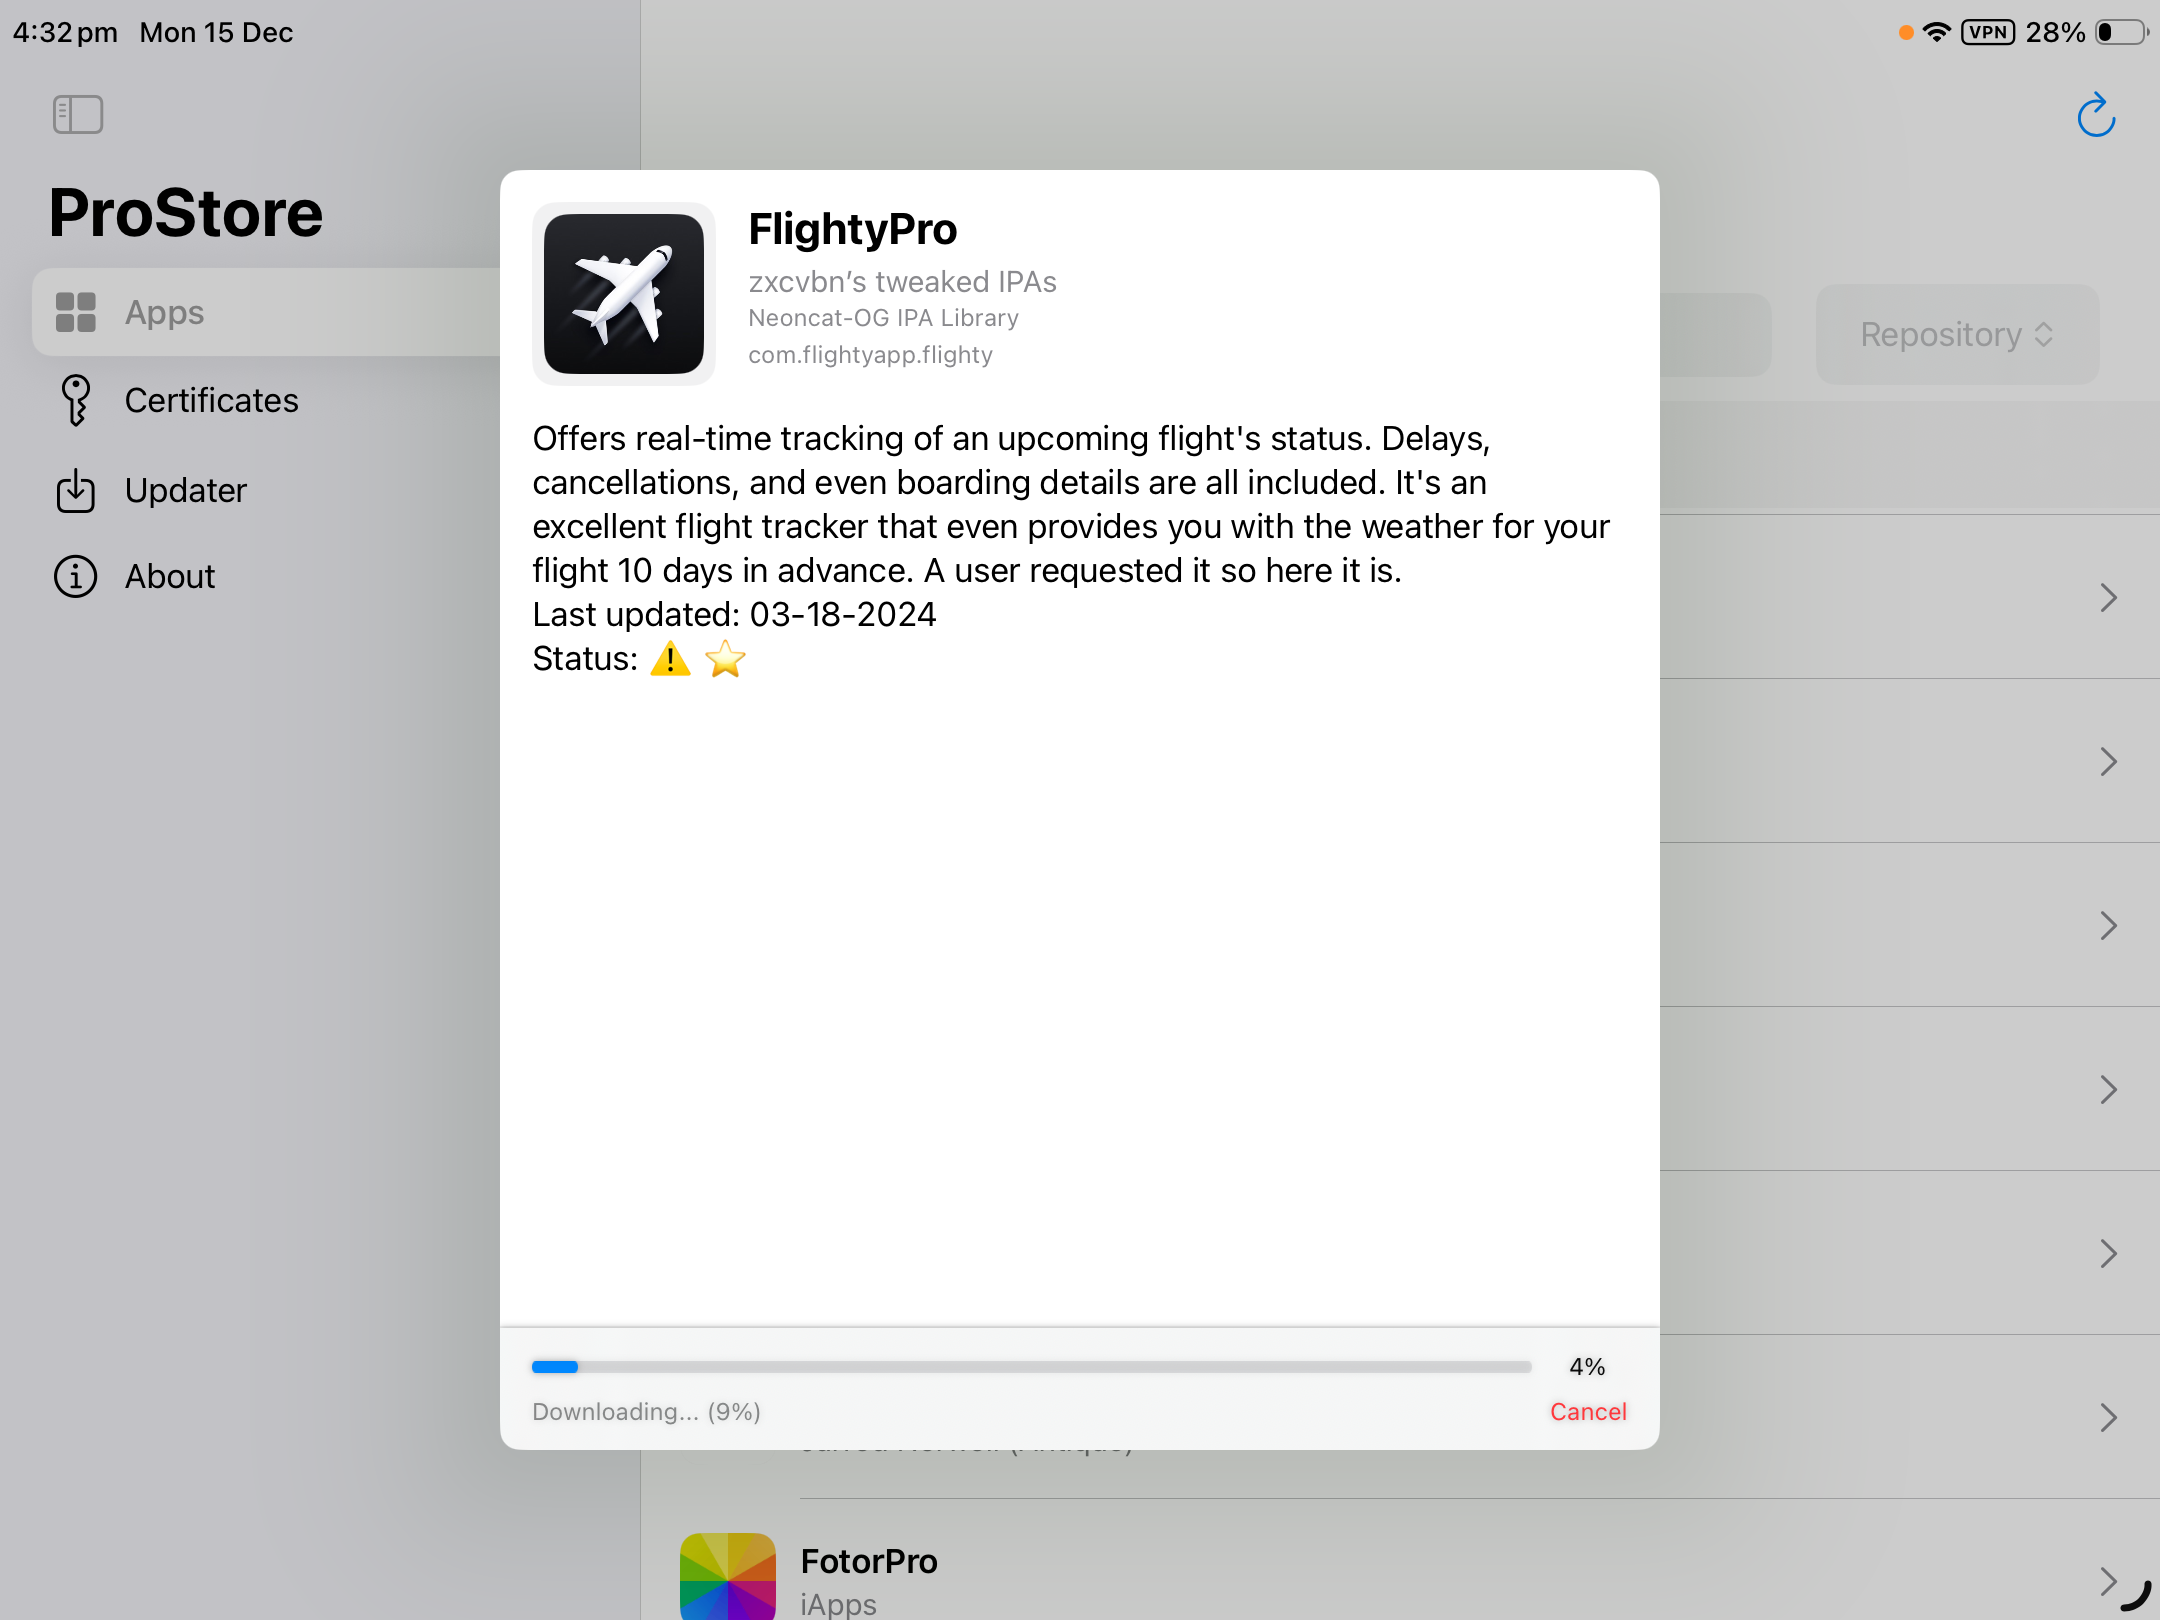Image resolution: width=2160 pixels, height=1620 pixels.
Task: Open the Certificates sidebar section
Action: coord(211,400)
